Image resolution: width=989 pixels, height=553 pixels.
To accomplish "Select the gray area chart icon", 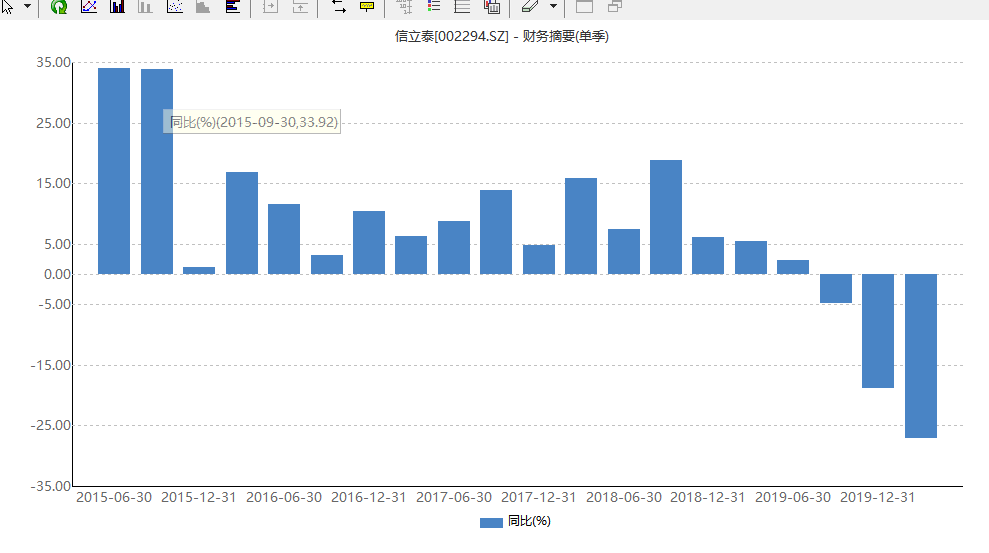I will [203, 6].
